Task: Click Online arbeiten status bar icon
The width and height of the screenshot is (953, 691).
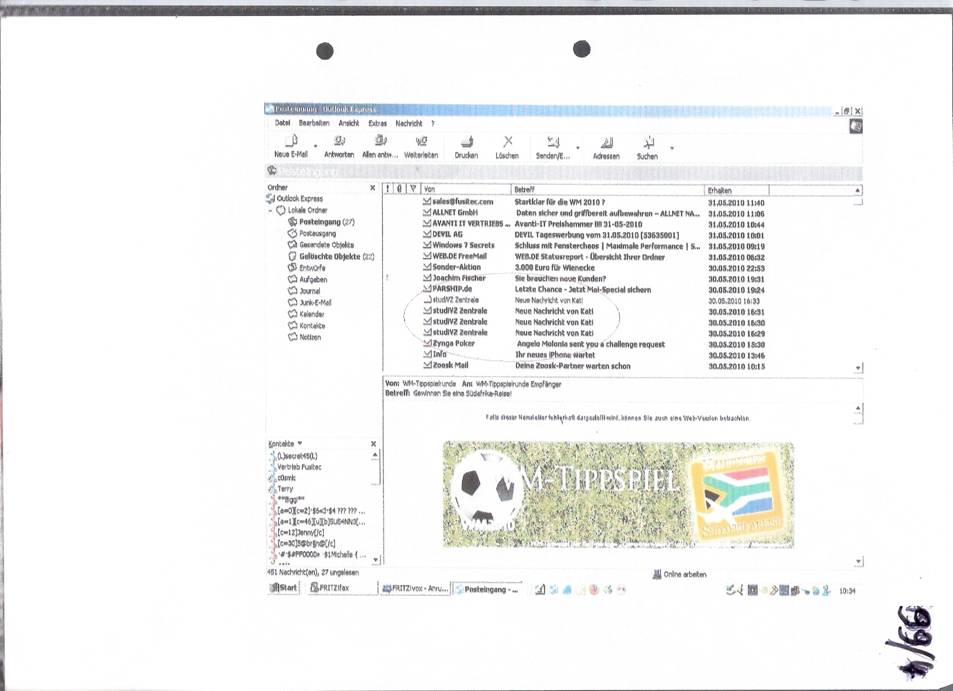Action: pos(657,574)
